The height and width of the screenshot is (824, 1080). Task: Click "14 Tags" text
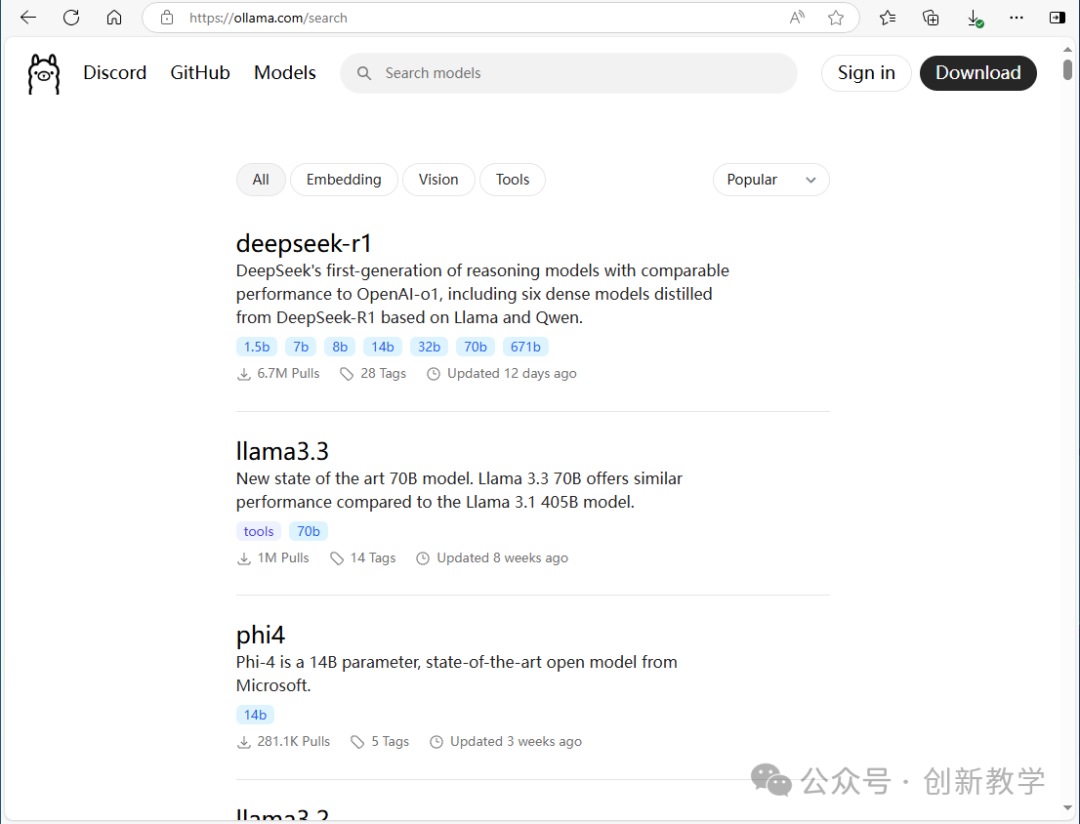click(x=373, y=559)
